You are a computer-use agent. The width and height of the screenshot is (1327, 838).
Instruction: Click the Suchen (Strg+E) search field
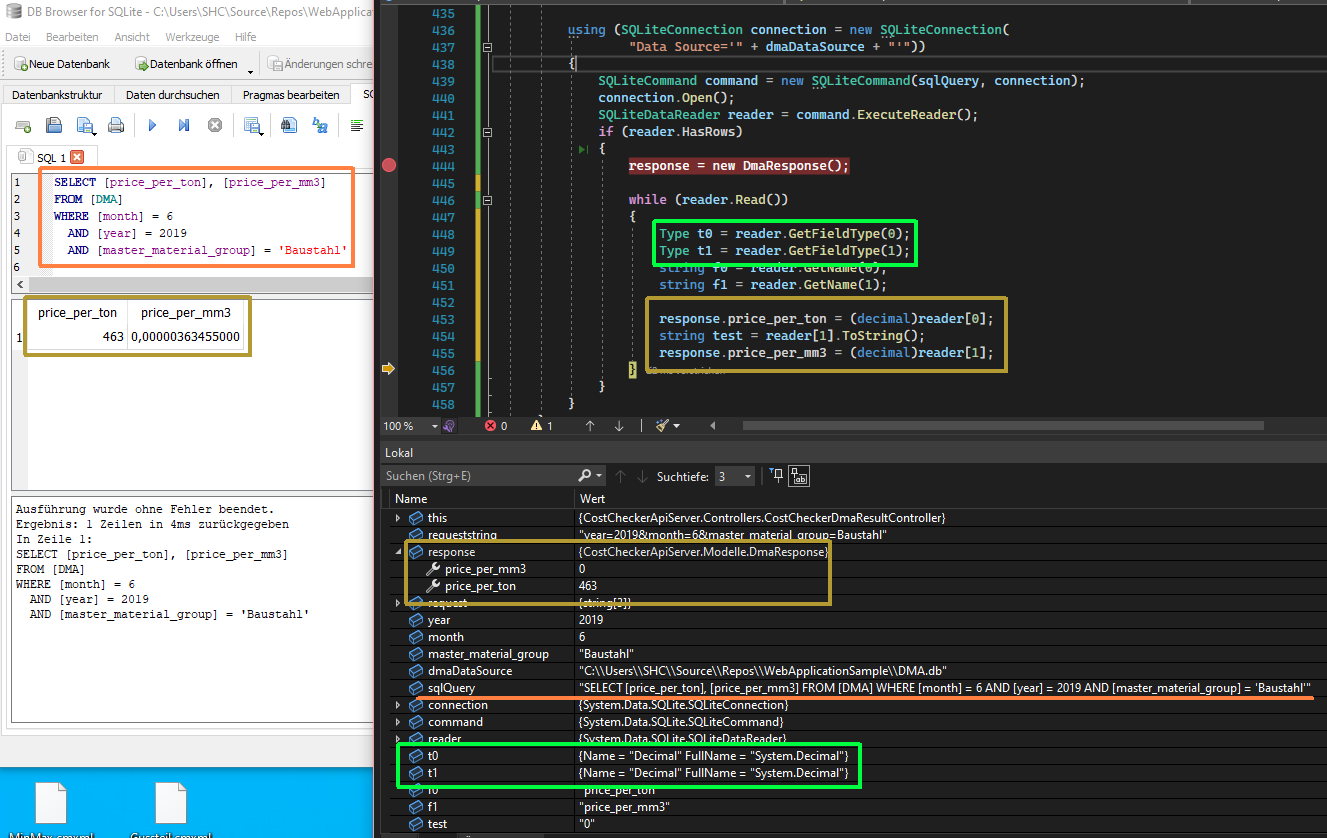pos(479,476)
